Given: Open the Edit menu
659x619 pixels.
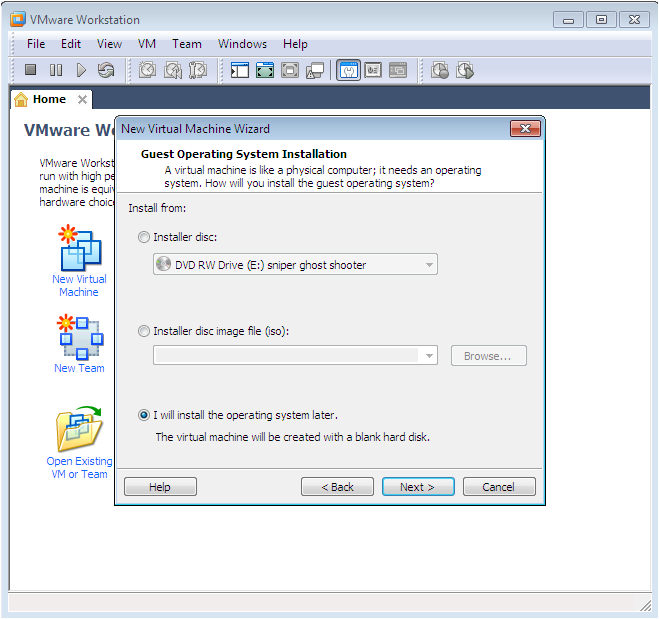Looking at the screenshot, I should [71, 44].
